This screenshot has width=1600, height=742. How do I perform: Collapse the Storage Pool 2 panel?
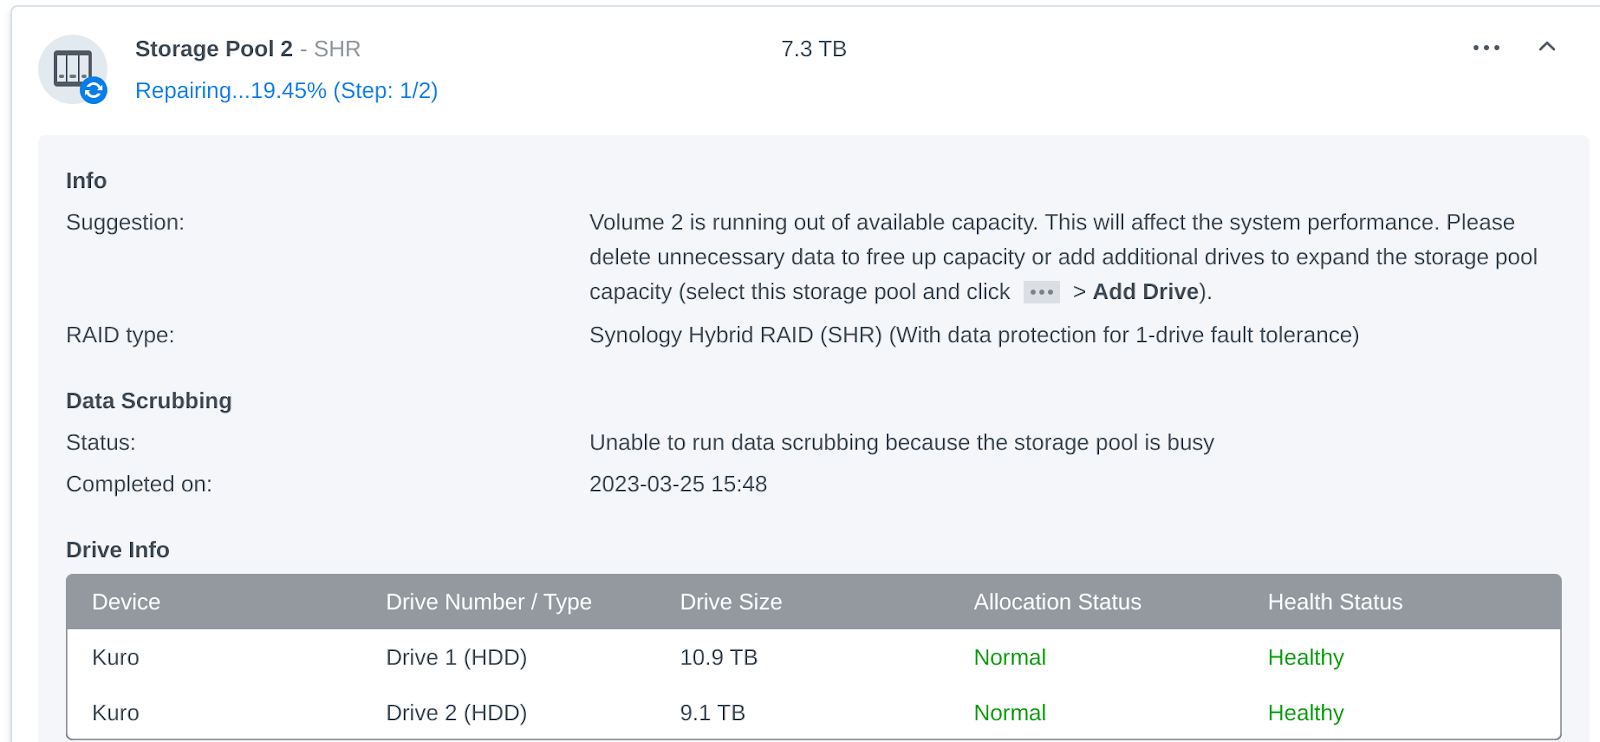[x=1547, y=47]
